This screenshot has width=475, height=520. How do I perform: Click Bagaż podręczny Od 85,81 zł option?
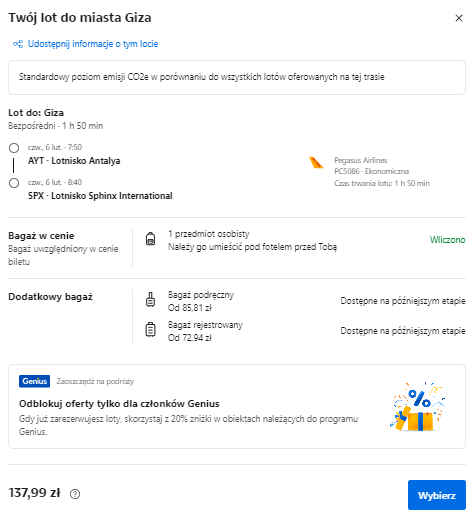click(x=201, y=301)
